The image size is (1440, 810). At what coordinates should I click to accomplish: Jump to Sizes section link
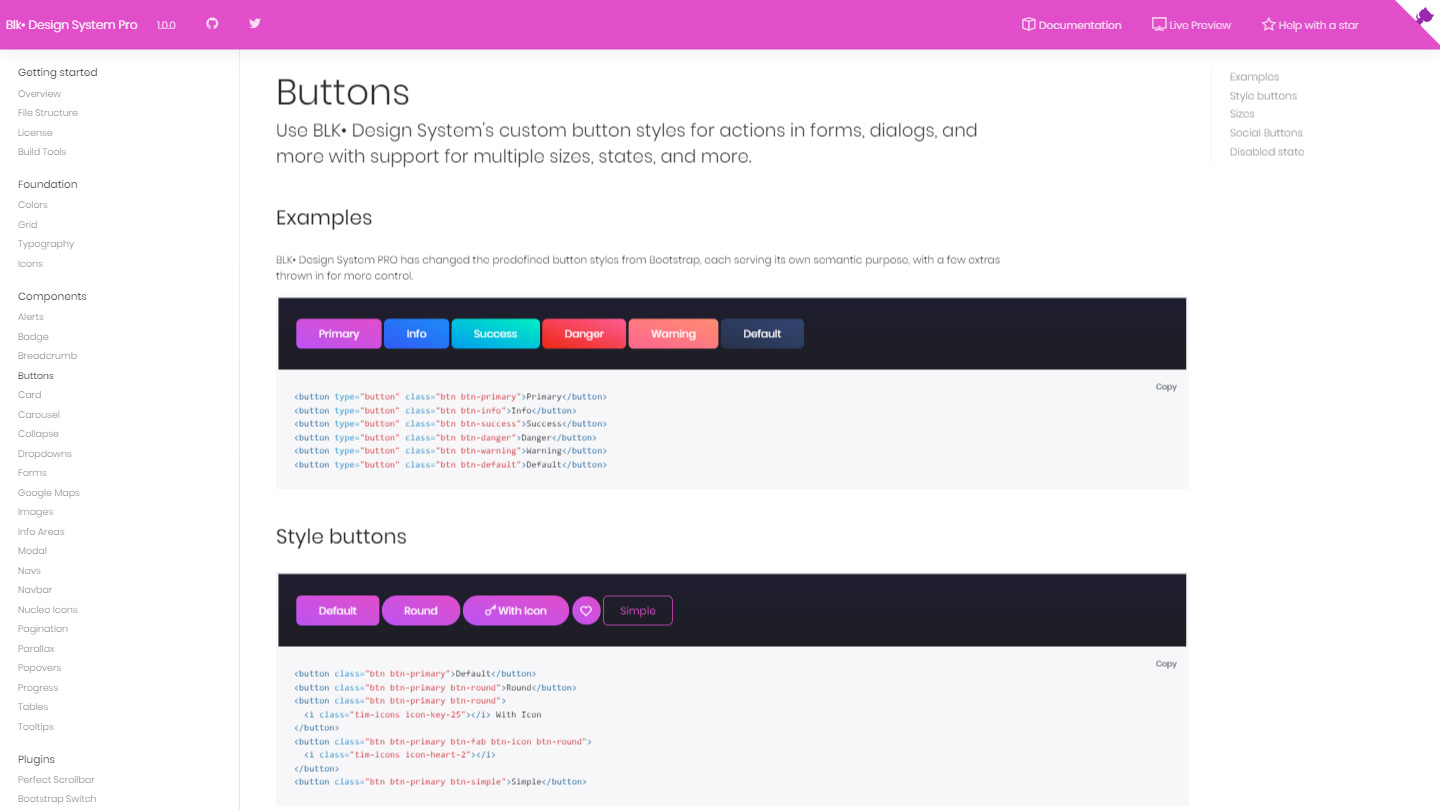click(1242, 114)
